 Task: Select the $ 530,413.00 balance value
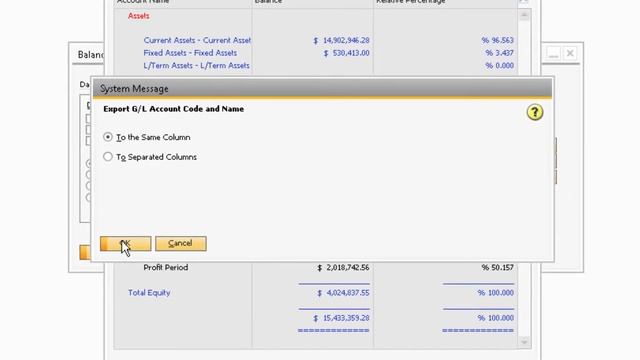tap(346, 53)
